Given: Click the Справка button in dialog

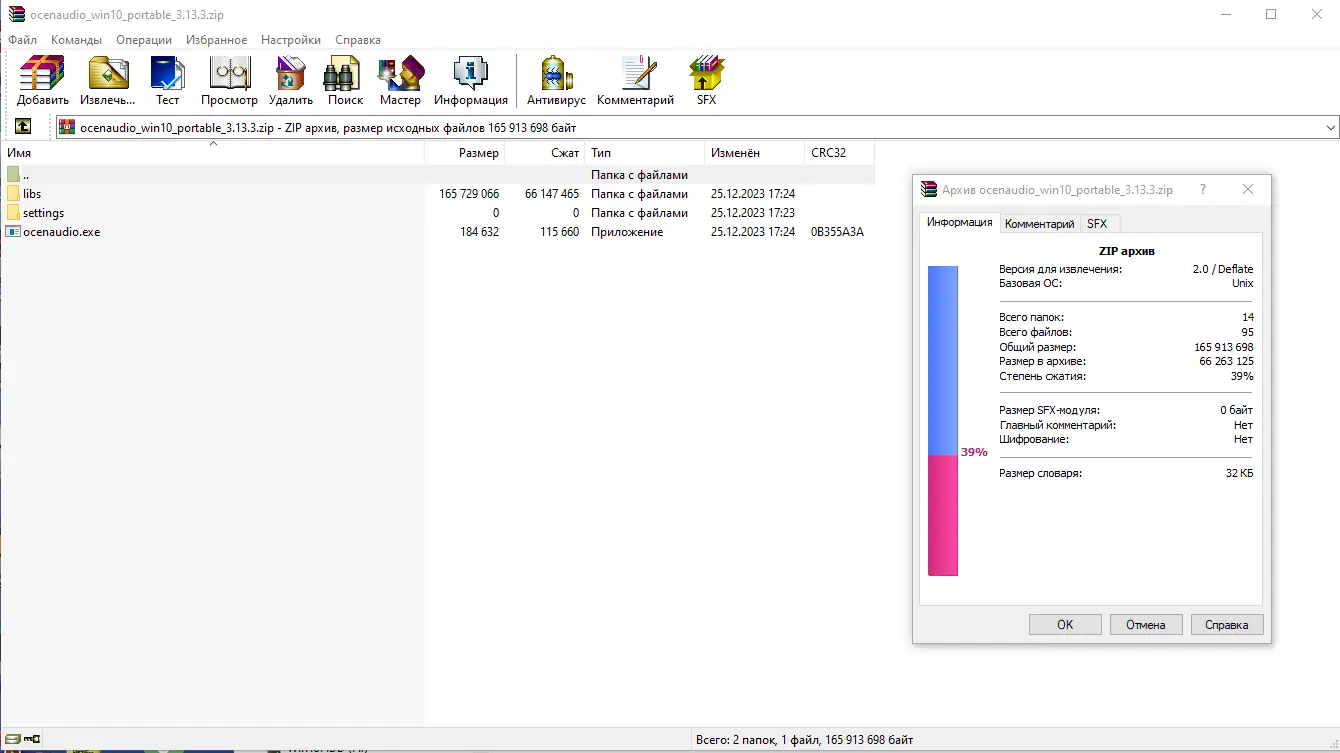Looking at the screenshot, I should [1227, 624].
